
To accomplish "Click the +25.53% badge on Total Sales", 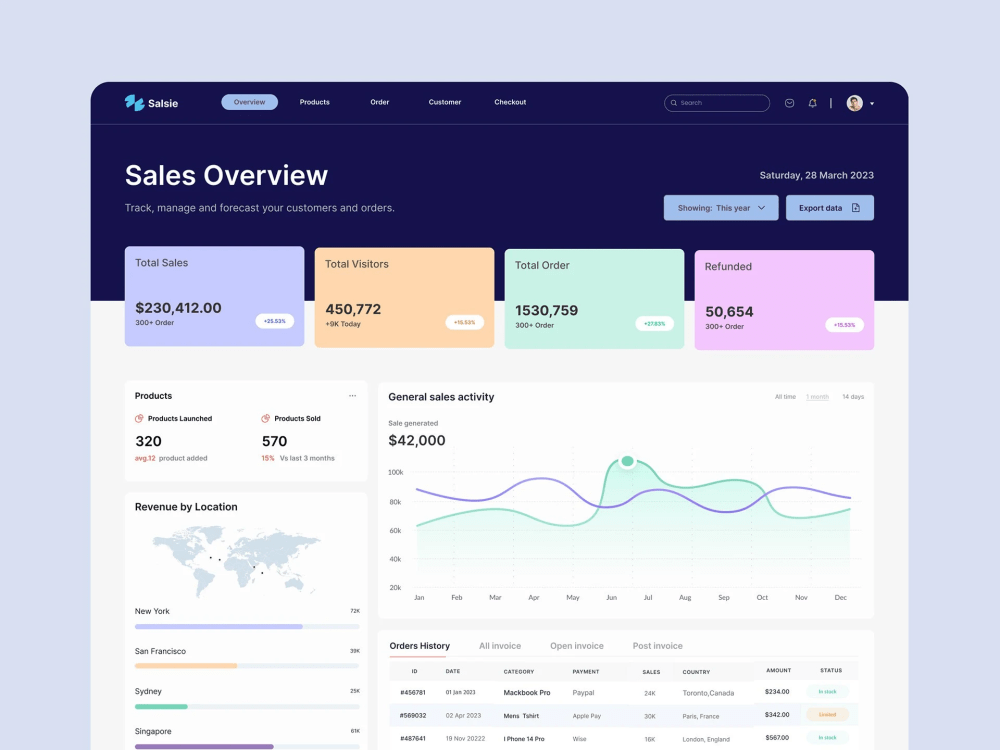I will (x=275, y=321).
